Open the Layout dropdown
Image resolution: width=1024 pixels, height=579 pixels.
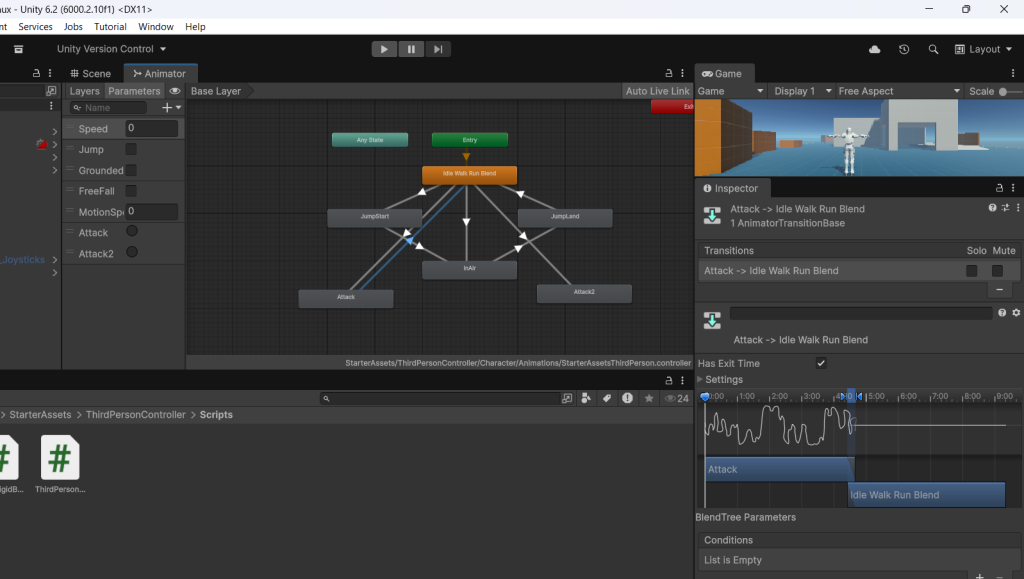tap(983, 49)
